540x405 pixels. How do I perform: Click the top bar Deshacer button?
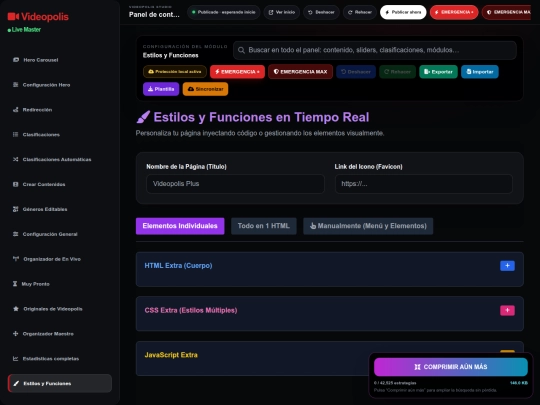pyautogui.click(x=321, y=12)
